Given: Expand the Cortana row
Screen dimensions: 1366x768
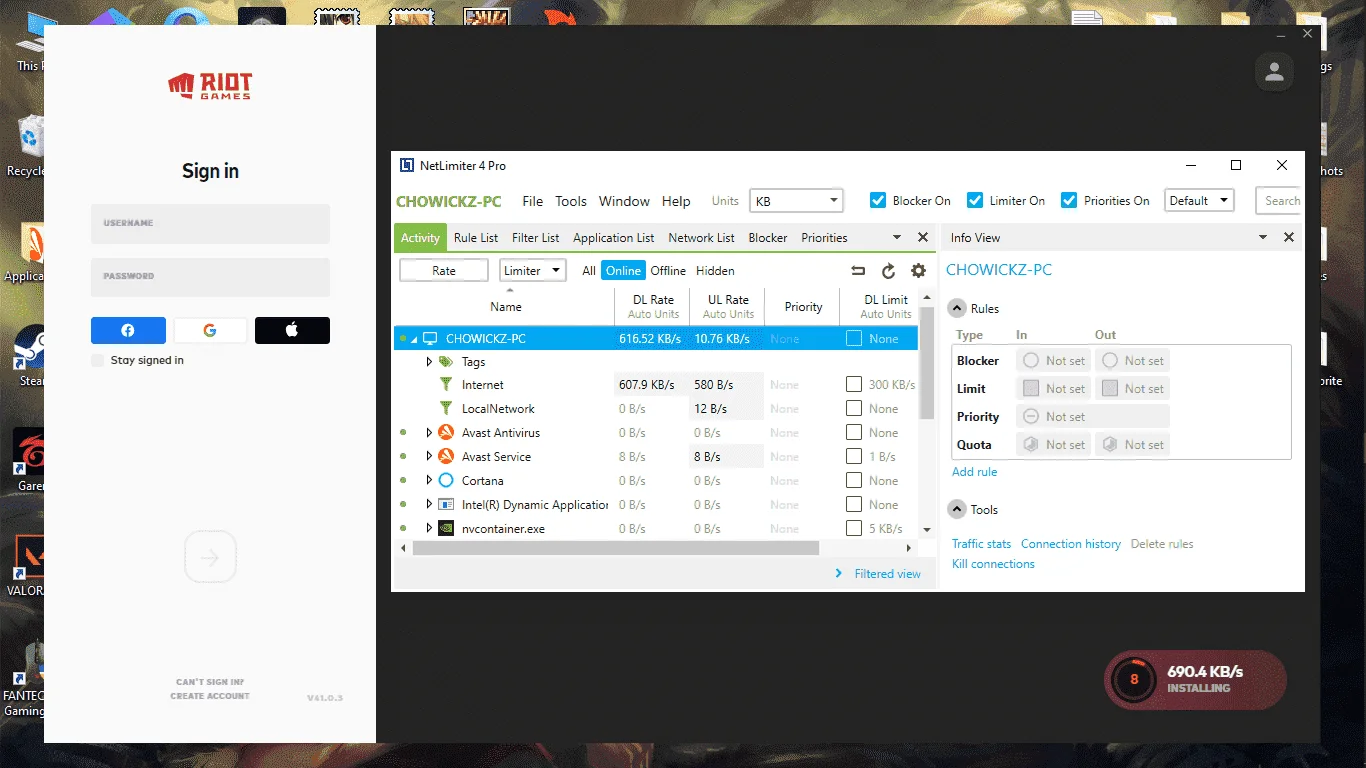Looking at the screenshot, I should coord(429,481).
